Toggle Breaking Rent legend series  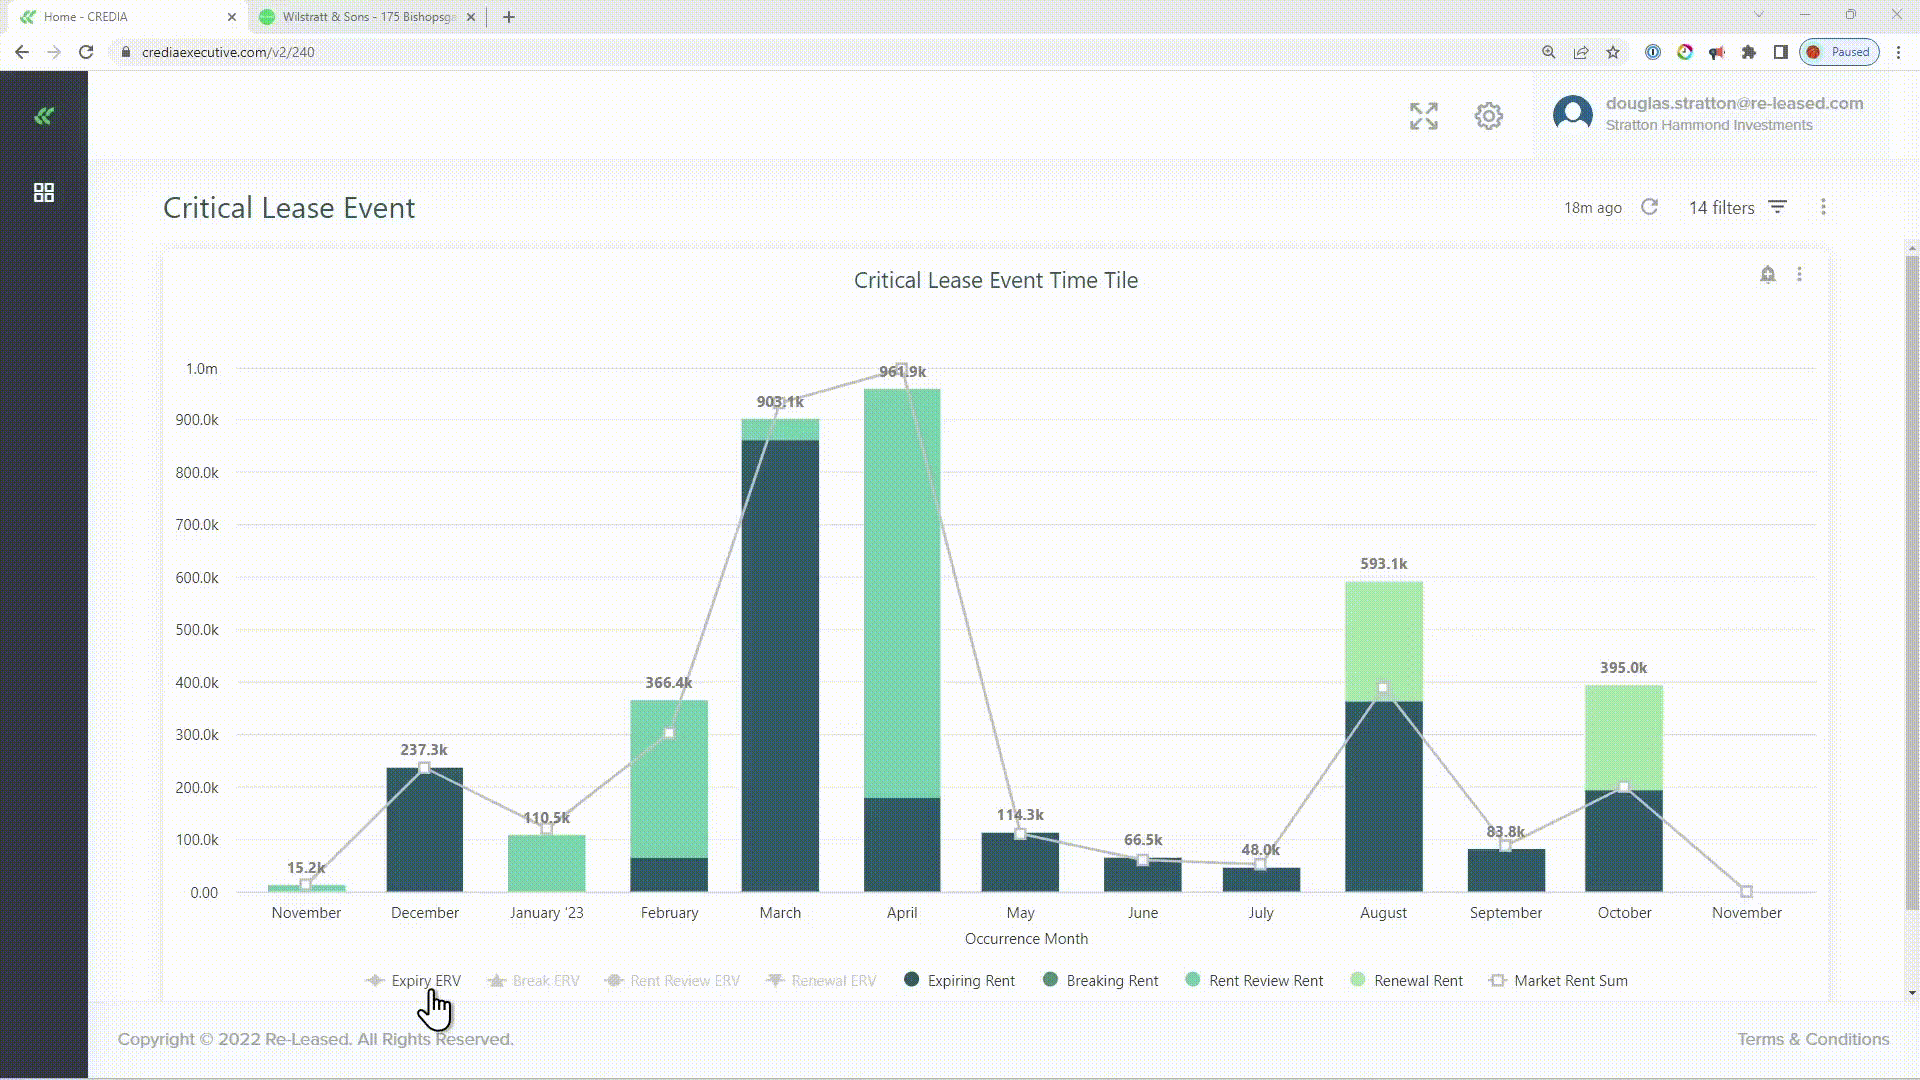click(1100, 981)
